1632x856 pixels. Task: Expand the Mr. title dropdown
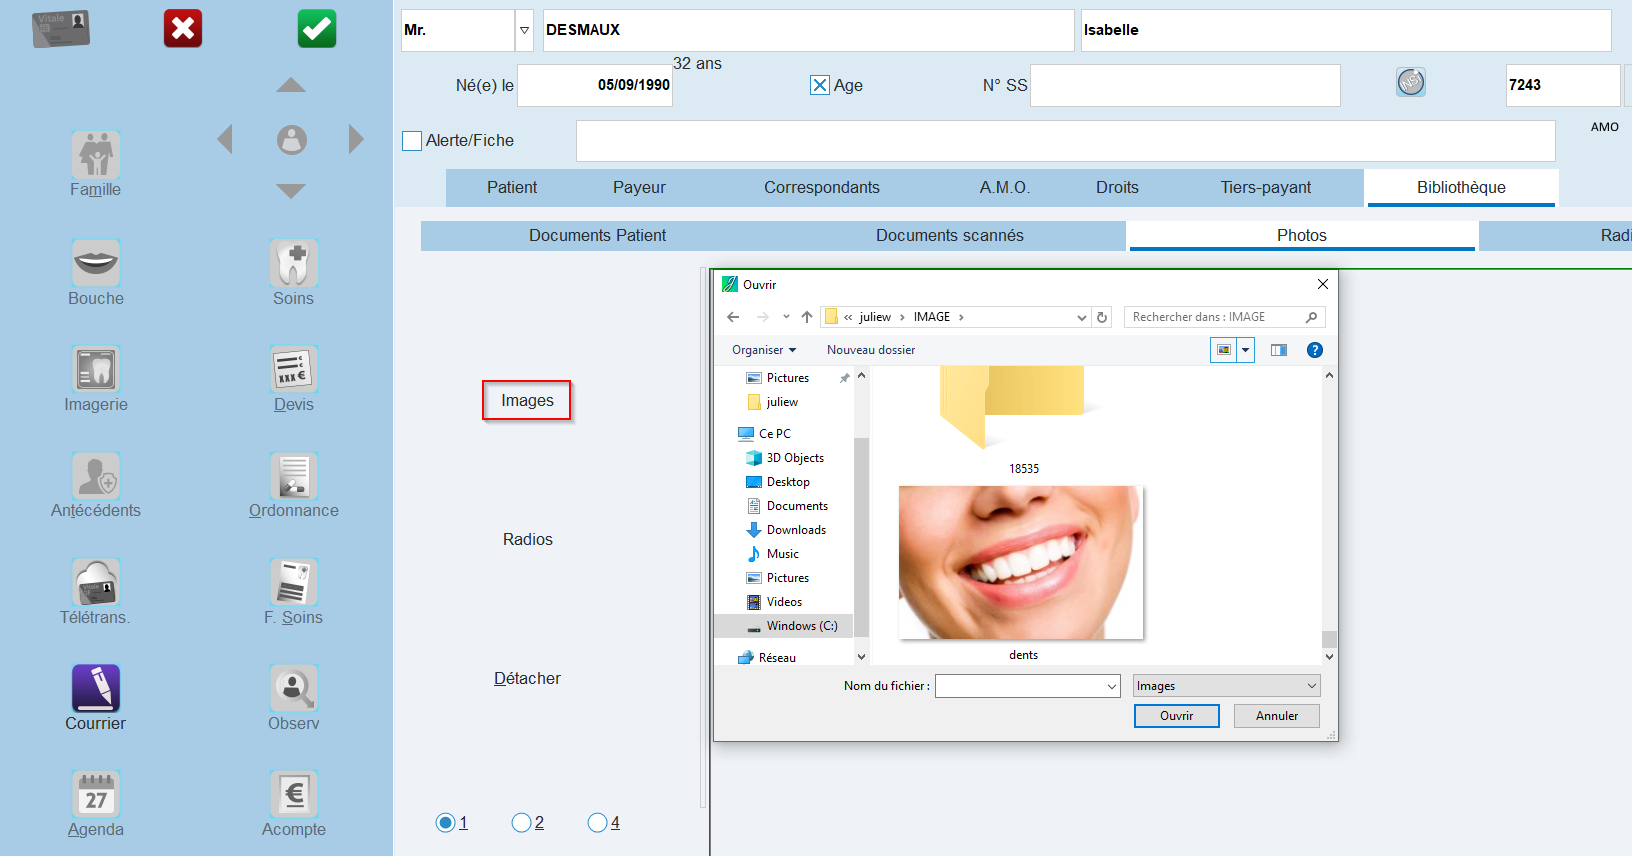point(524,30)
